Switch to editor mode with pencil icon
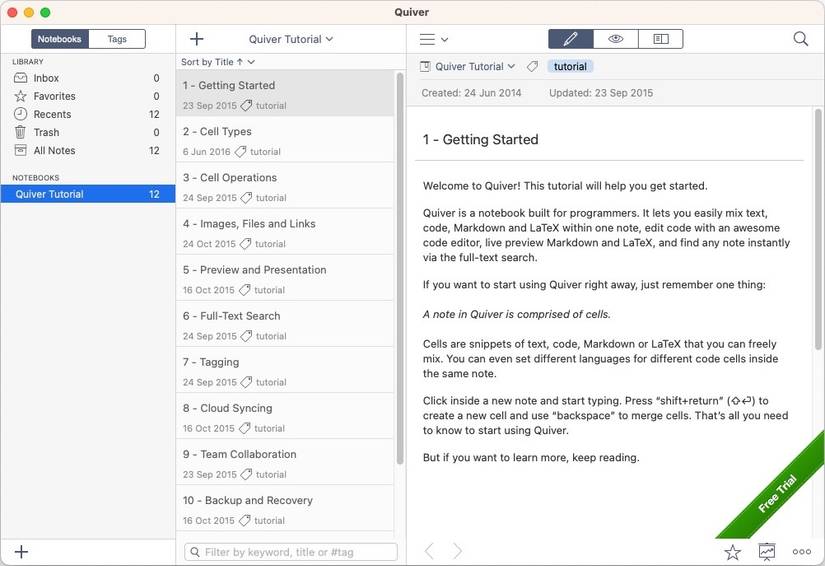Image resolution: width=825 pixels, height=566 pixels. pos(571,39)
